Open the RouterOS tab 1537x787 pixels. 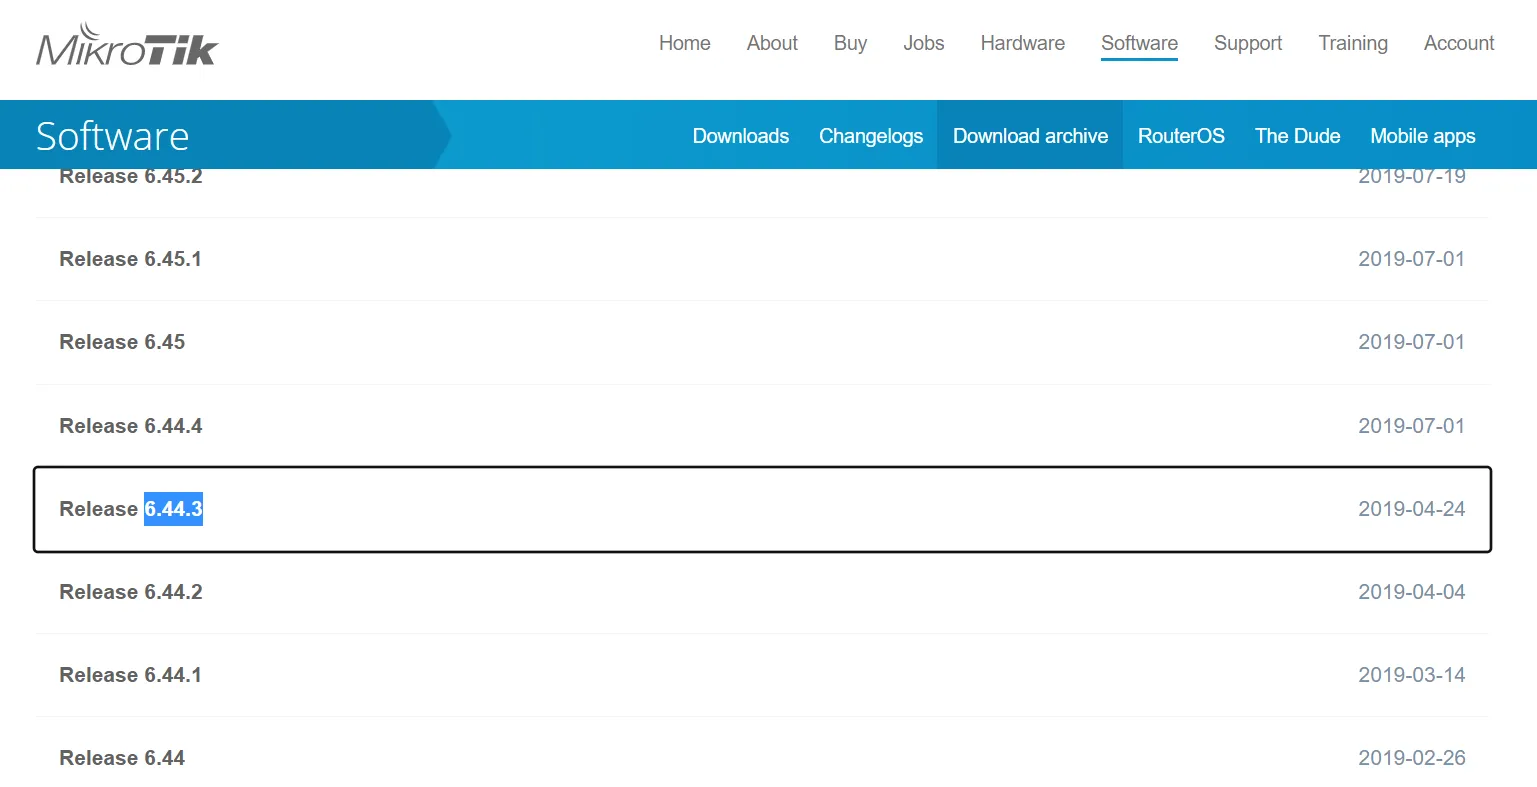click(1181, 136)
